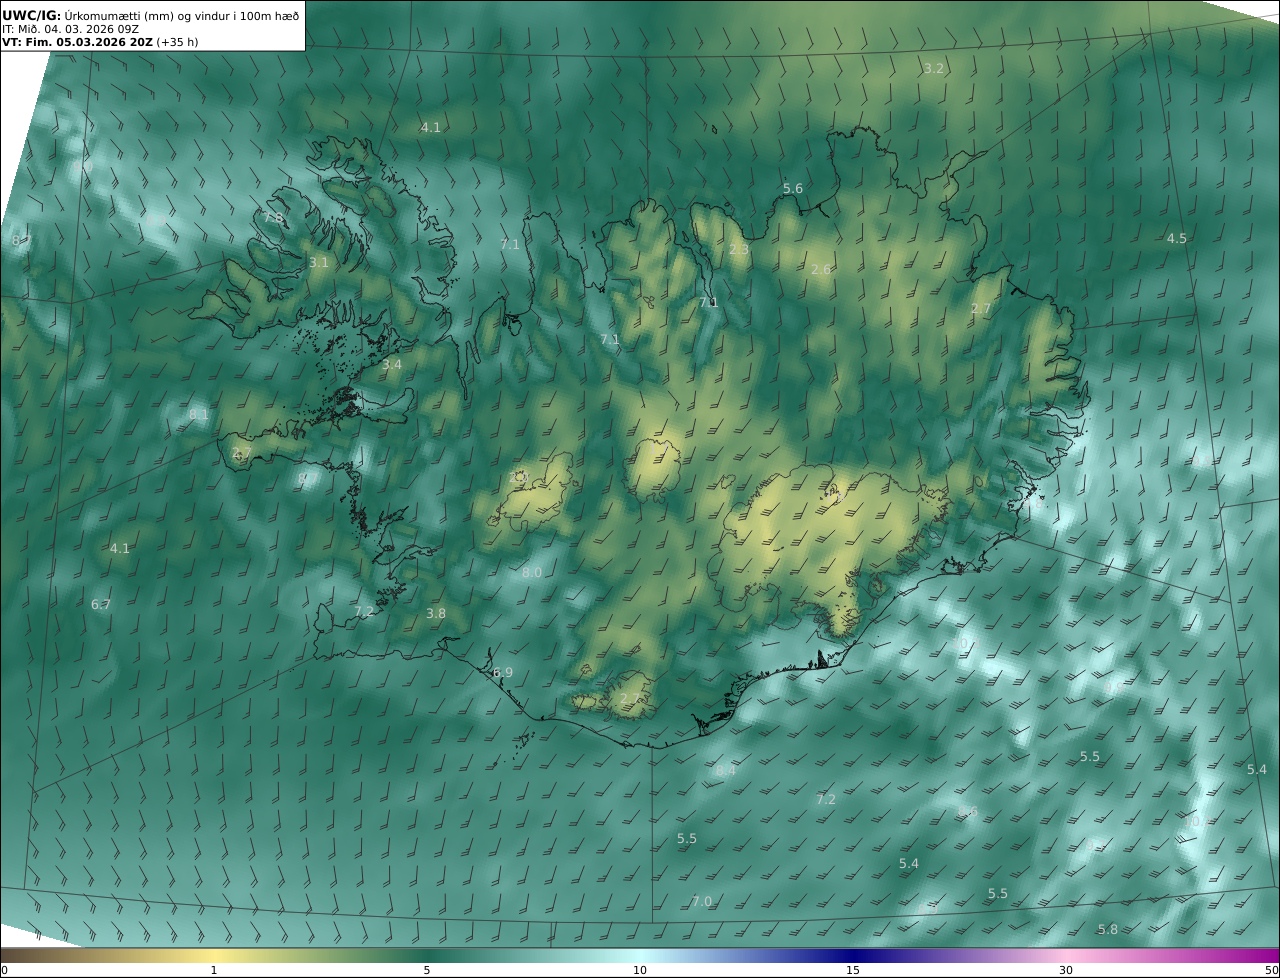The width and height of the screenshot is (1280, 978).
Task: Click the 2.3 value label on the map
Action: click(738, 249)
